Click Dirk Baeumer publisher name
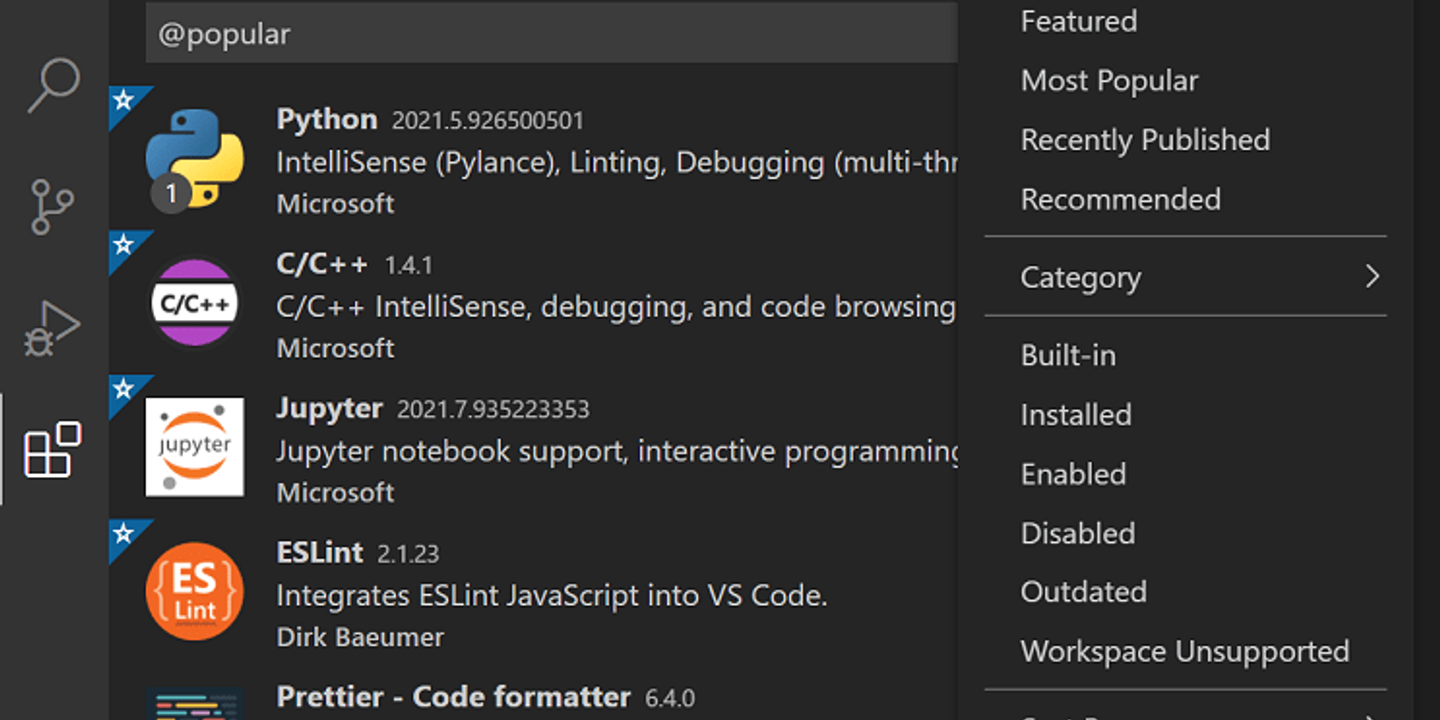Image resolution: width=1440 pixels, height=720 pixels. (360, 637)
